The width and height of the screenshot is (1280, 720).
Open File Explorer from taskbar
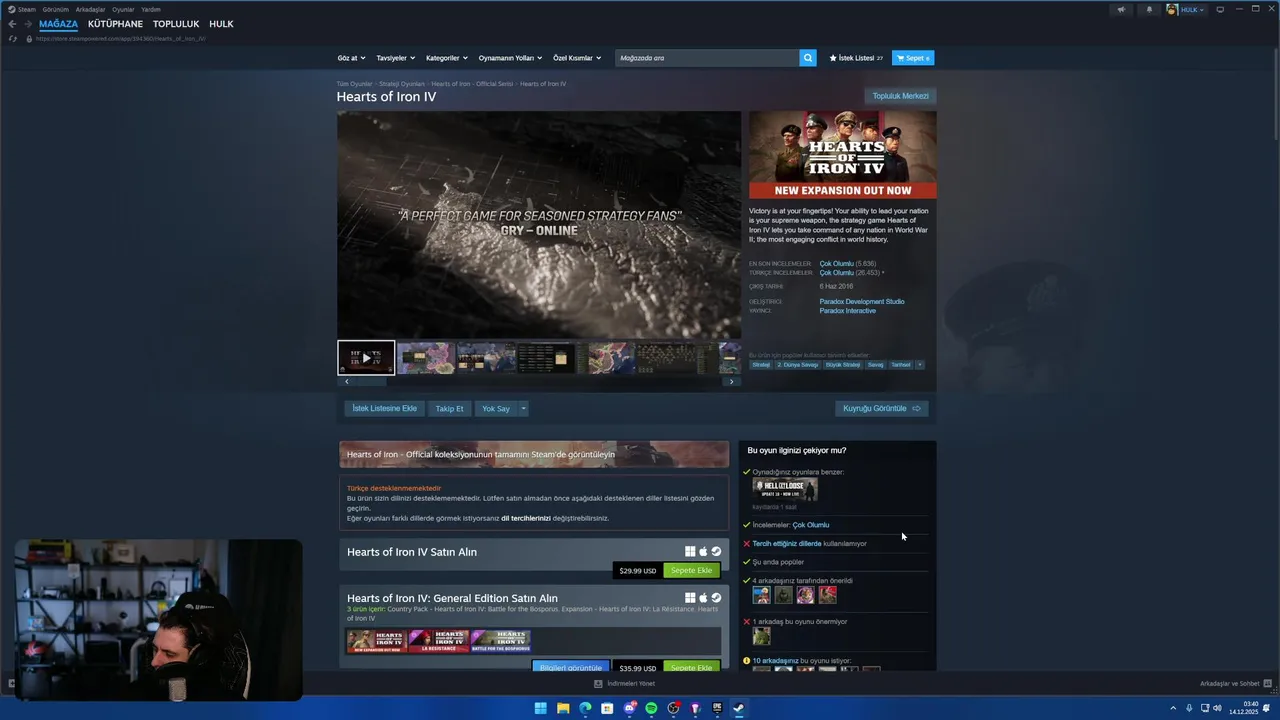click(563, 708)
